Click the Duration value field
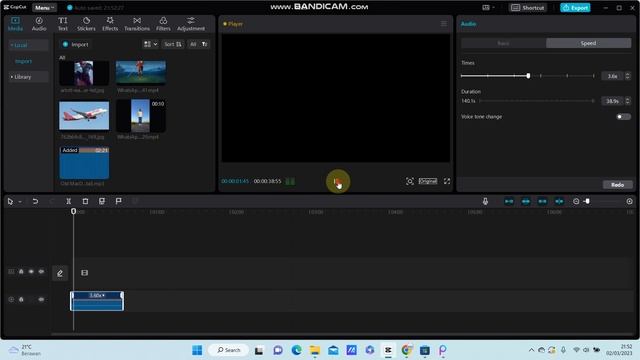The height and width of the screenshot is (360, 640). (613, 101)
